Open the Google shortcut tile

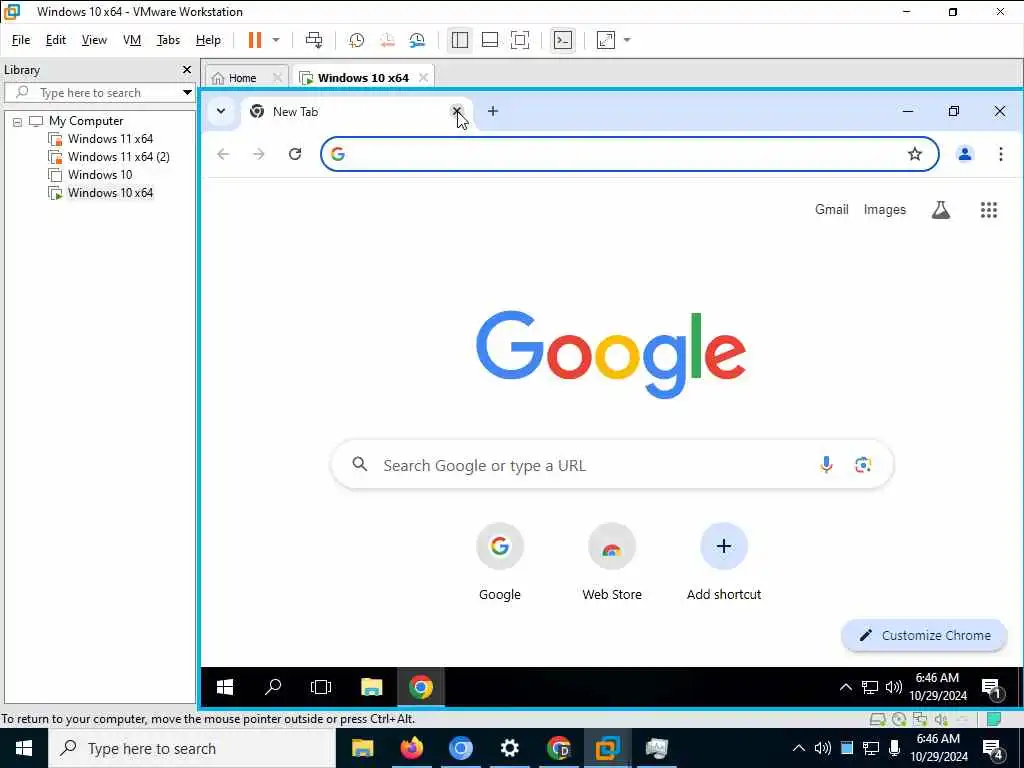pyautogui.click(x=500, y=562)
